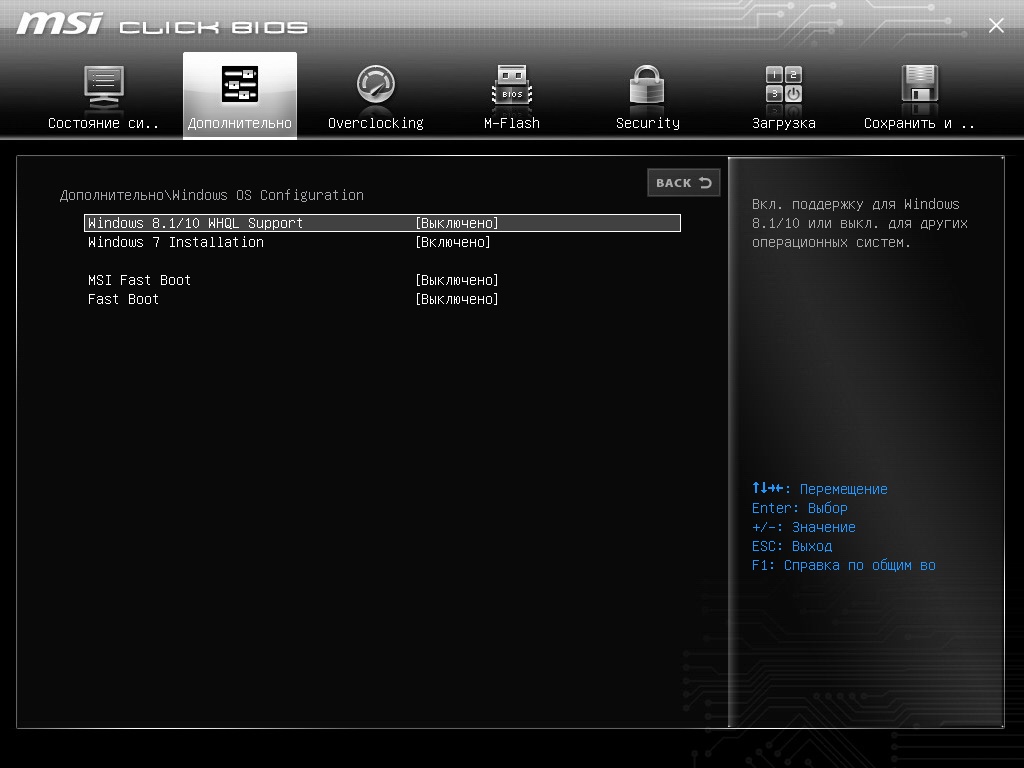The height and width of the screenshot is (768, 1024).
Task: Open the M-Flash BIOS chip icon
Action: [x=512, y=84]
